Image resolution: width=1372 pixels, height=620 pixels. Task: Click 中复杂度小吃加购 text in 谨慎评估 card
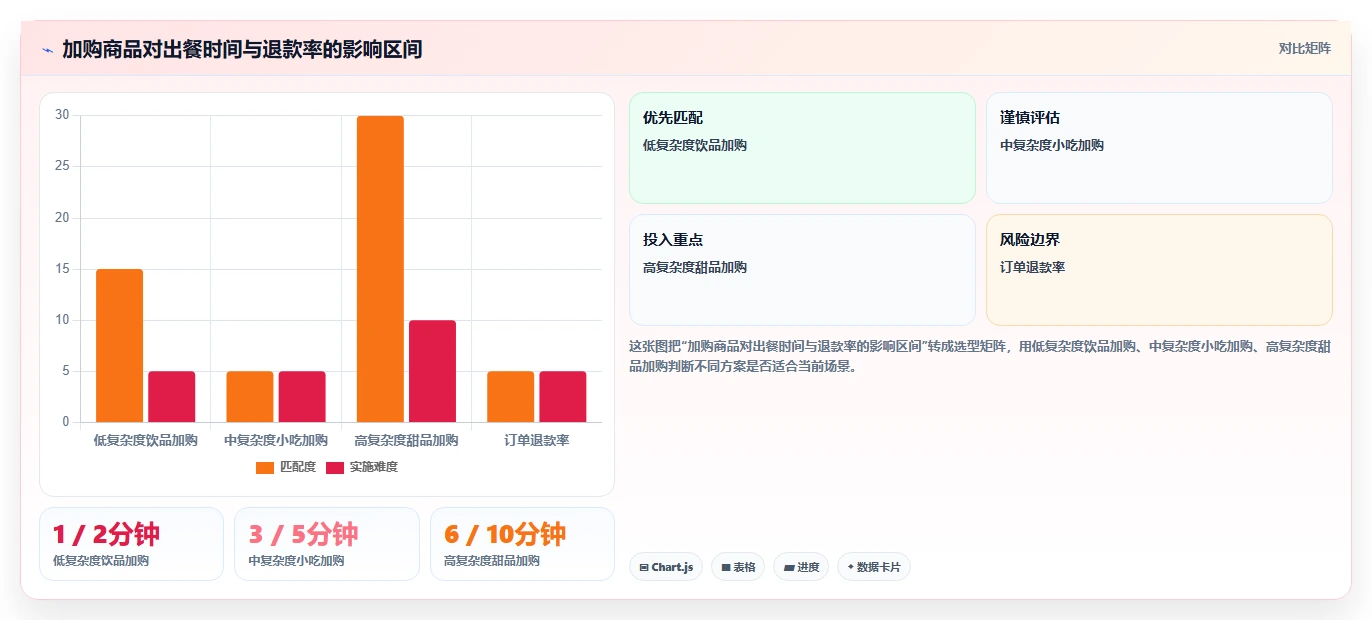pyautogui.click(x=1052, y=145)
